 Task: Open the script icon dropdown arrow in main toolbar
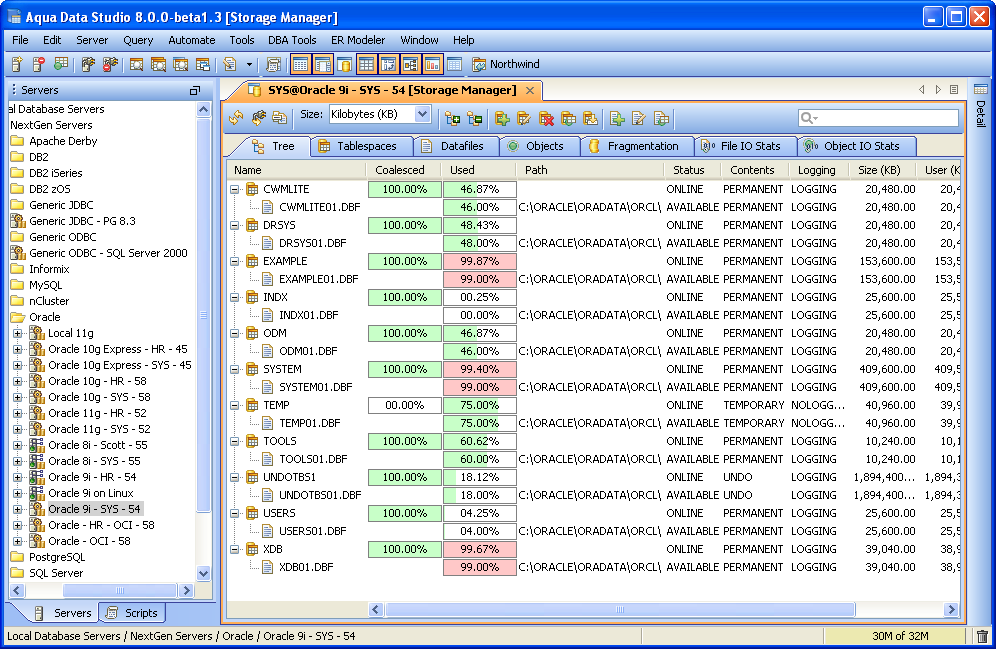(249, 64)
